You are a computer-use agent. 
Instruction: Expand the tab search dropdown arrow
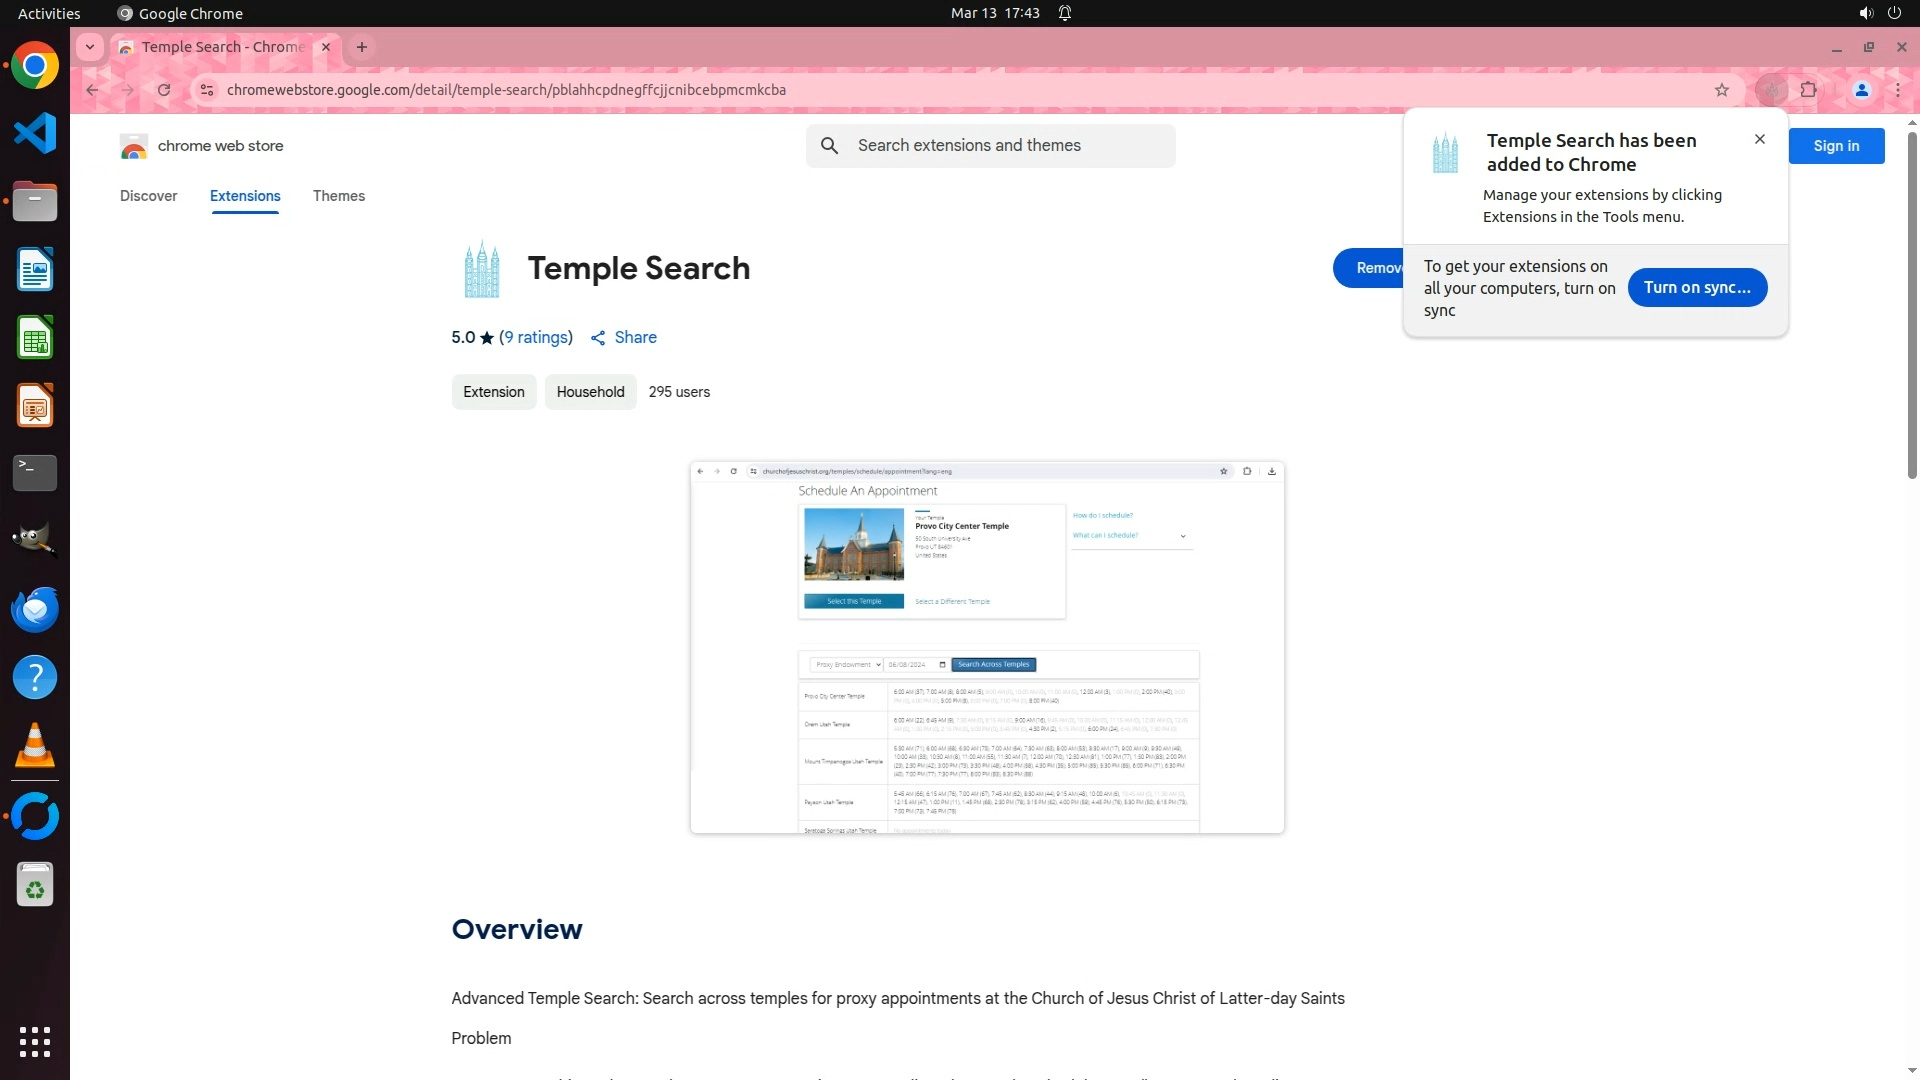coord(90,47)
